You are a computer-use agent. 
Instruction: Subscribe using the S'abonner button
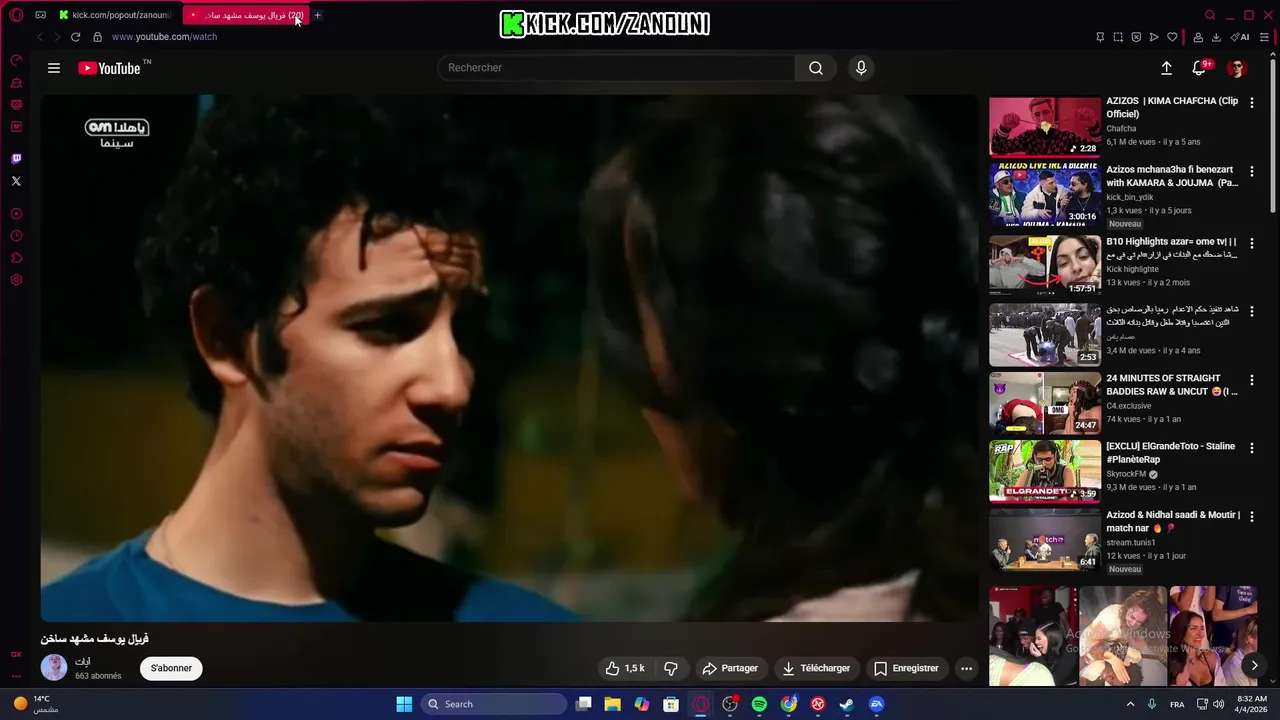point(171,668)
